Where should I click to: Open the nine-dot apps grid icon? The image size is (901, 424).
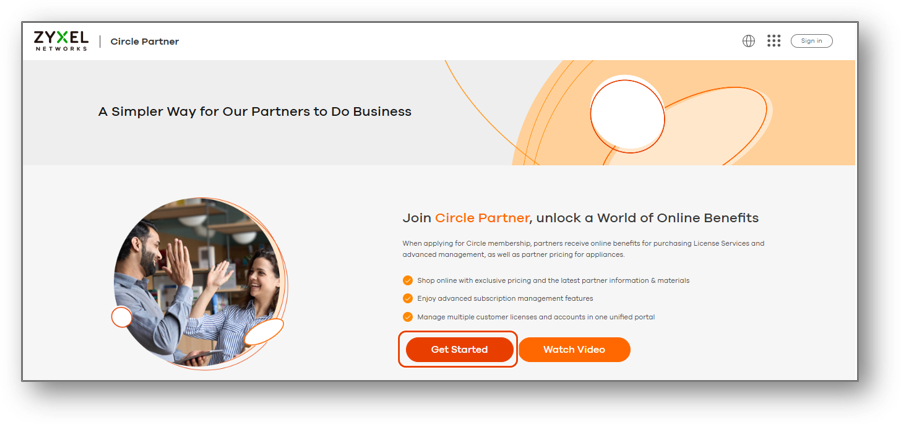774,41
